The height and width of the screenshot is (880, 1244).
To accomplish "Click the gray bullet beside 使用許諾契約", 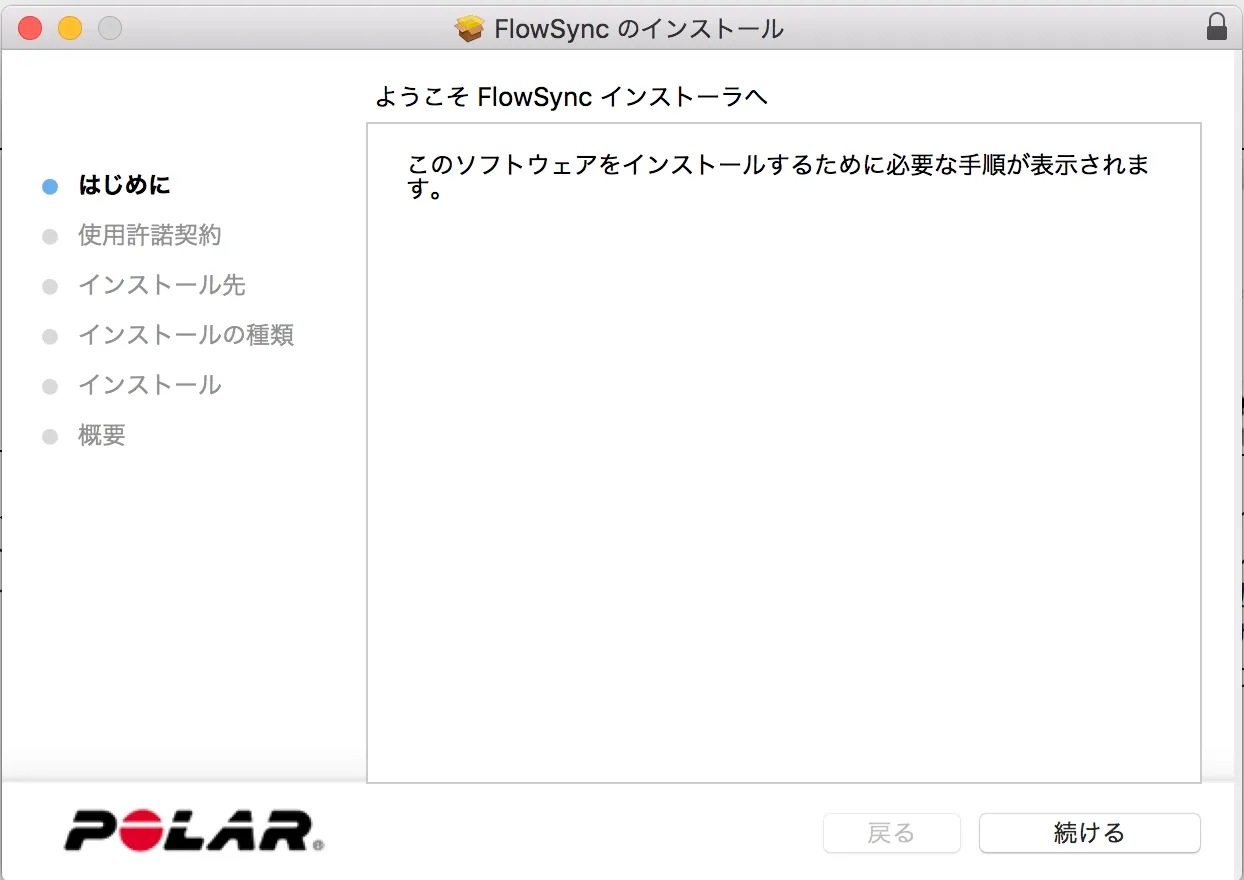I will pos(50,236).
